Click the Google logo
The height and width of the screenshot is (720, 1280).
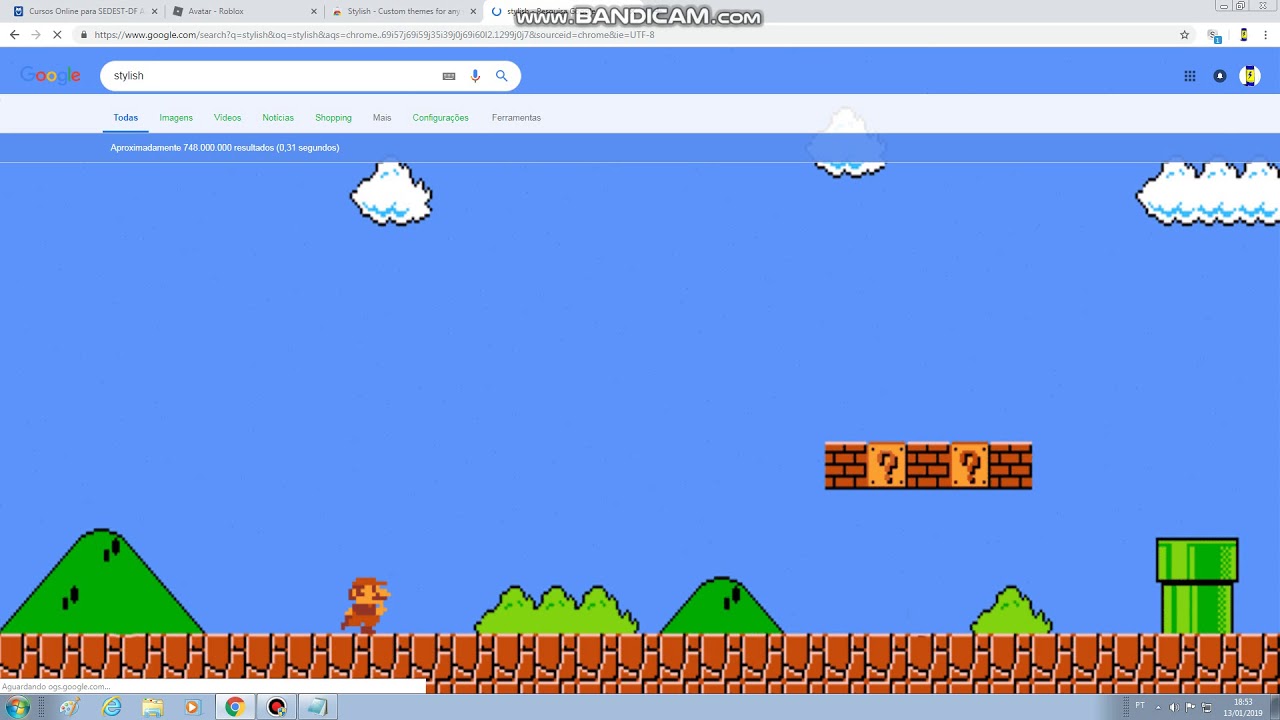(x=50, y=76)
